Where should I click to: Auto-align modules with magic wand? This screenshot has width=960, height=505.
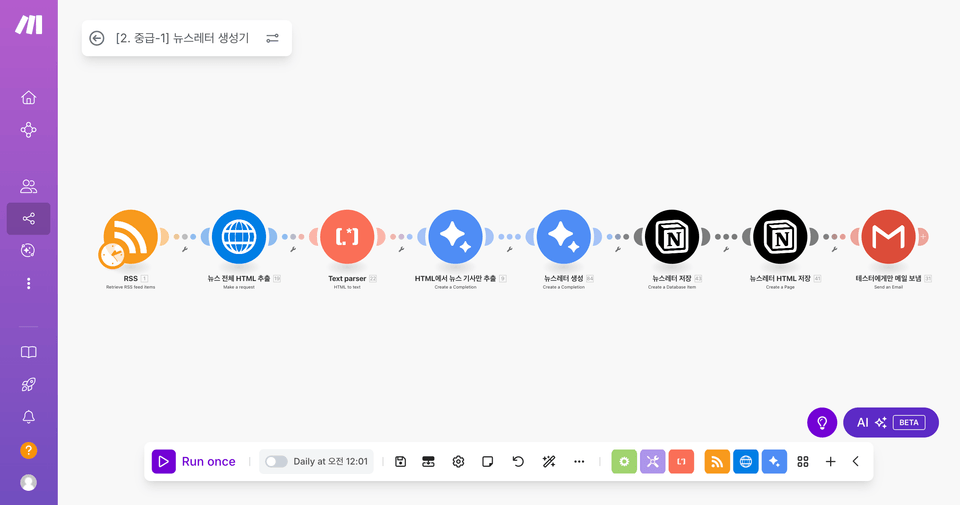549,462
